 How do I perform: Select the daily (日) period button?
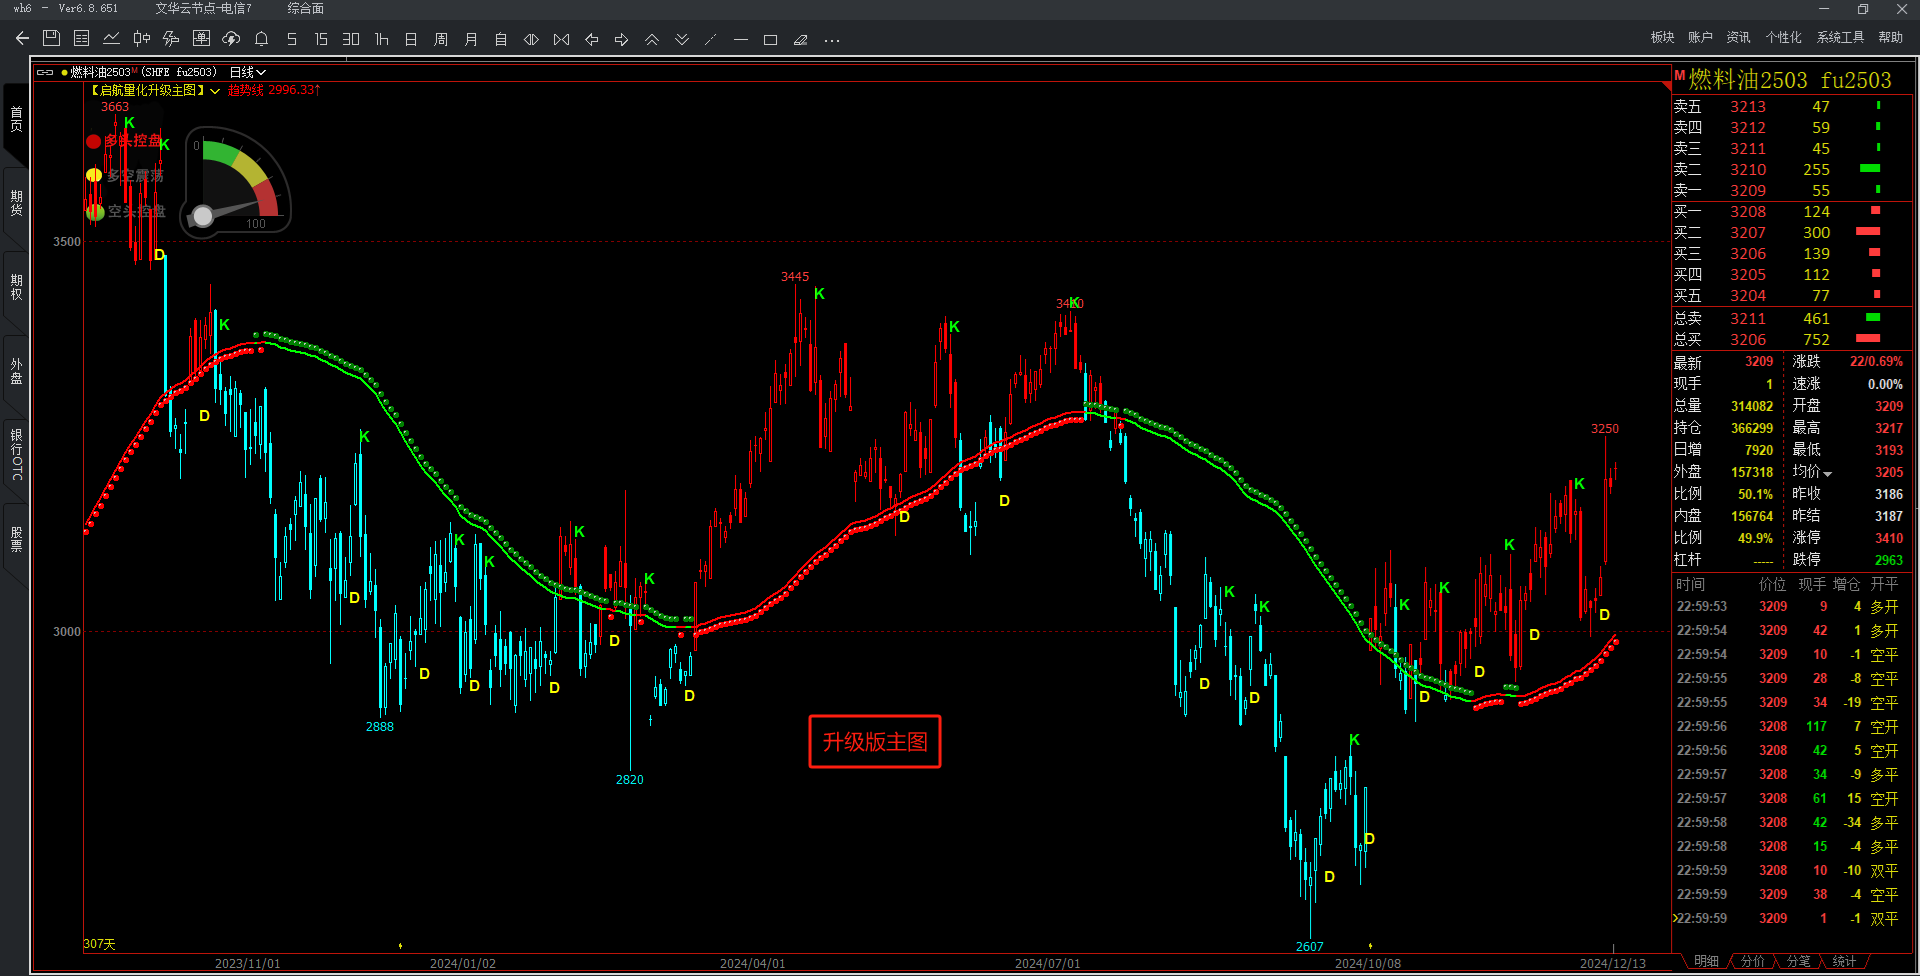pos(411,39)
